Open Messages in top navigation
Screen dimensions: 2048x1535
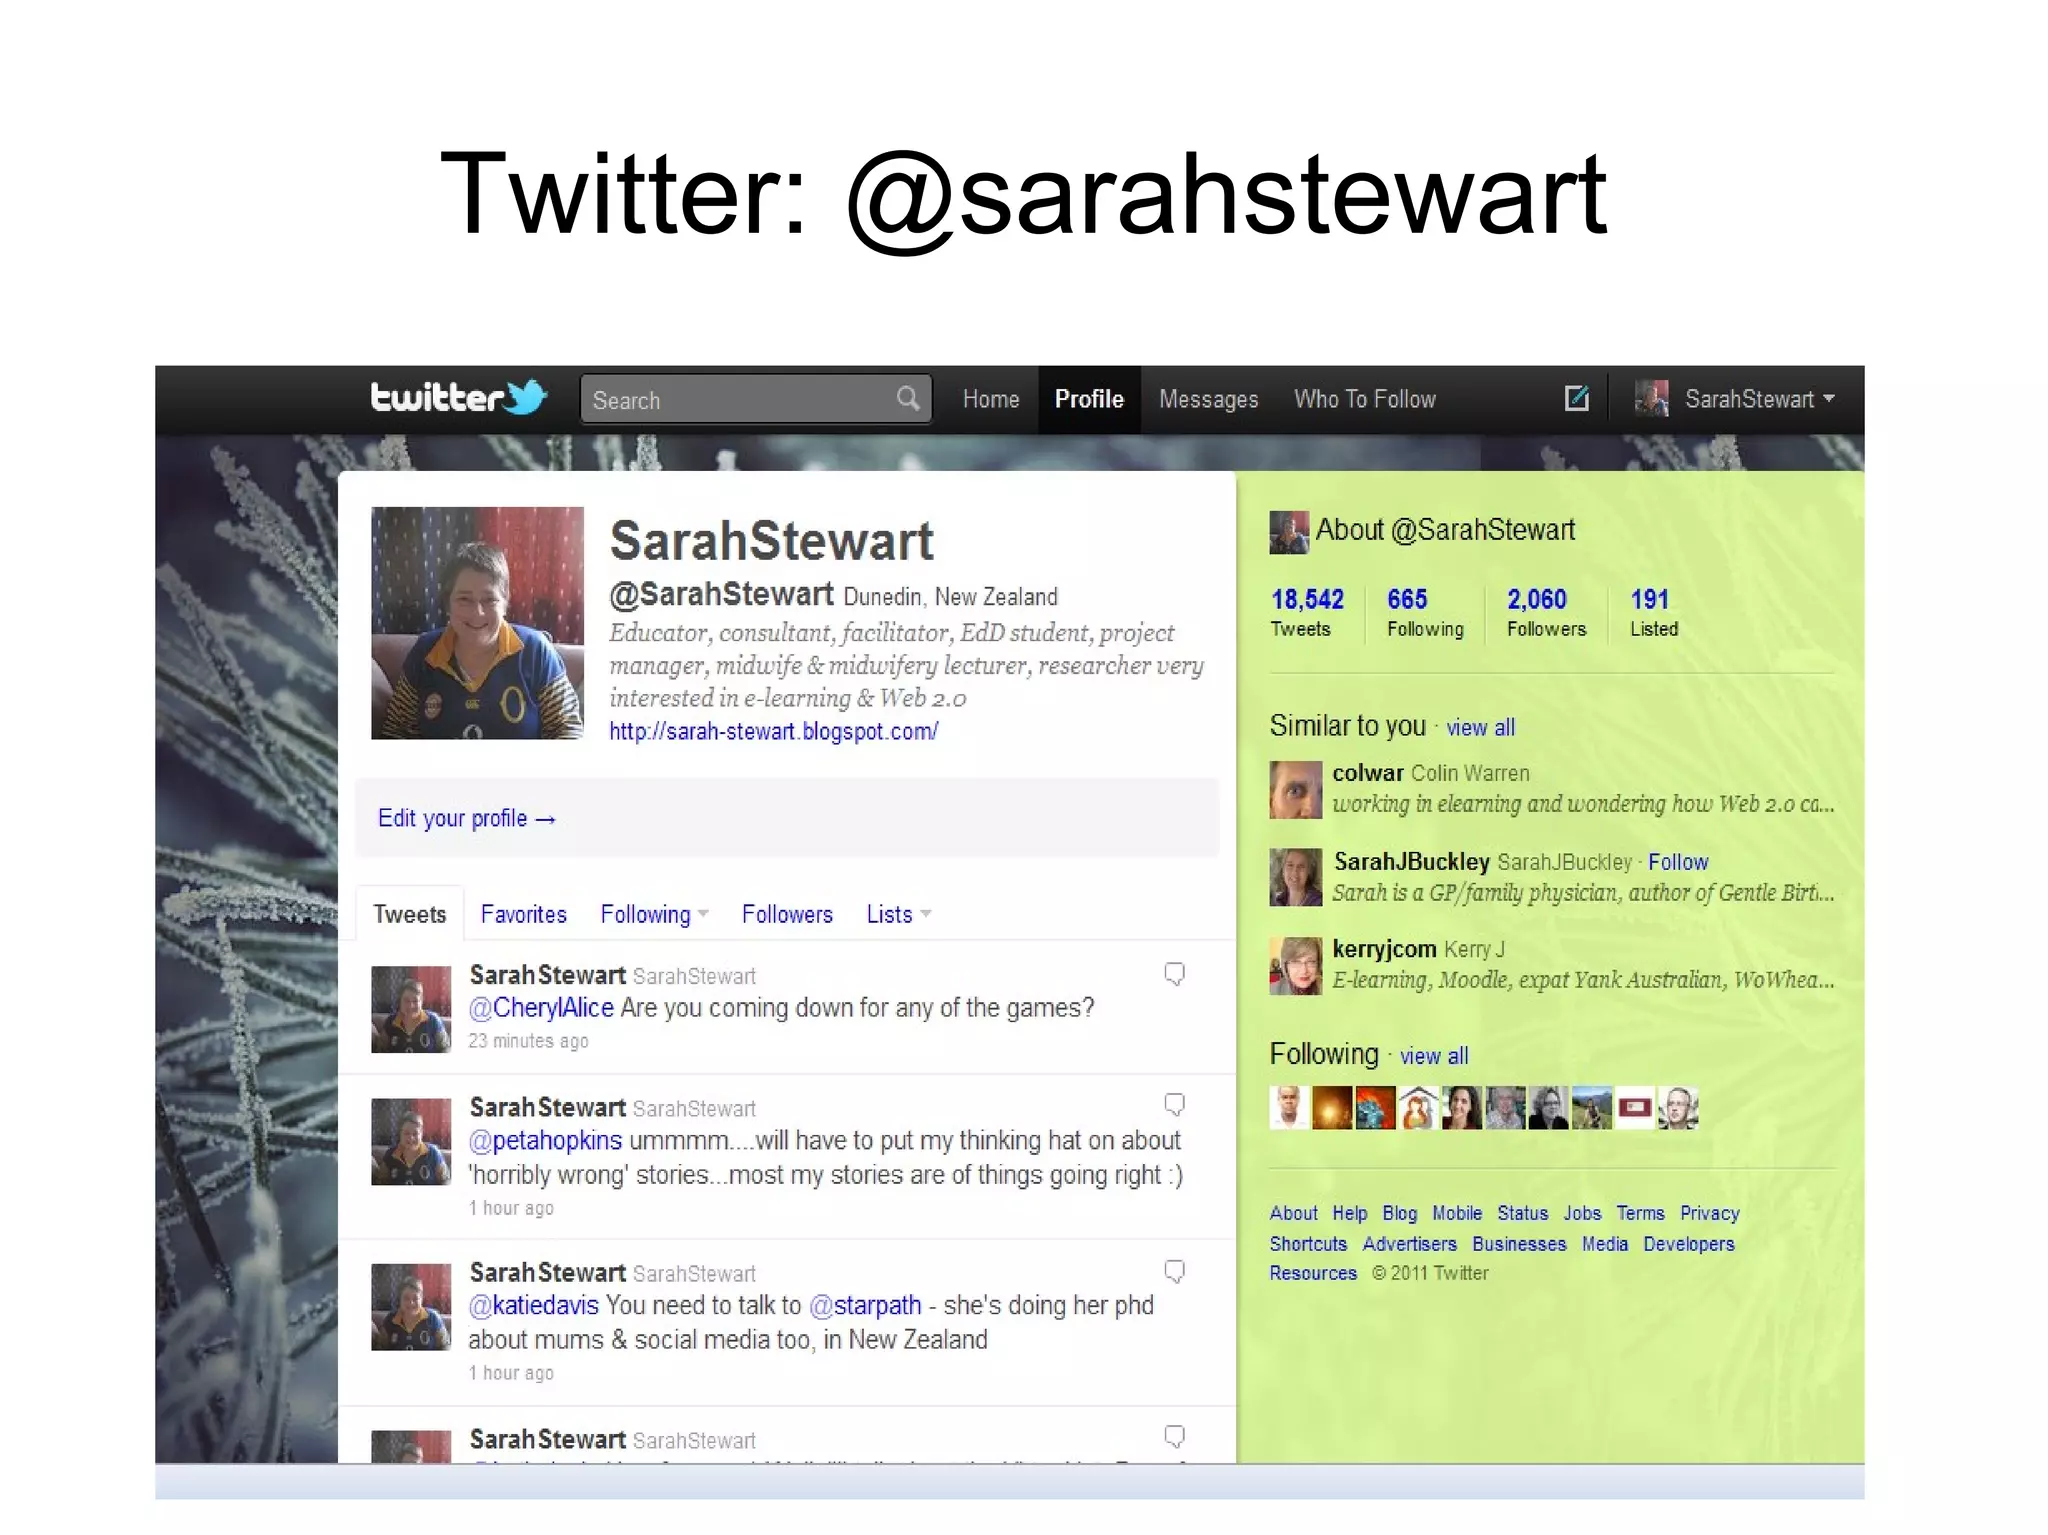[1208, 399]
